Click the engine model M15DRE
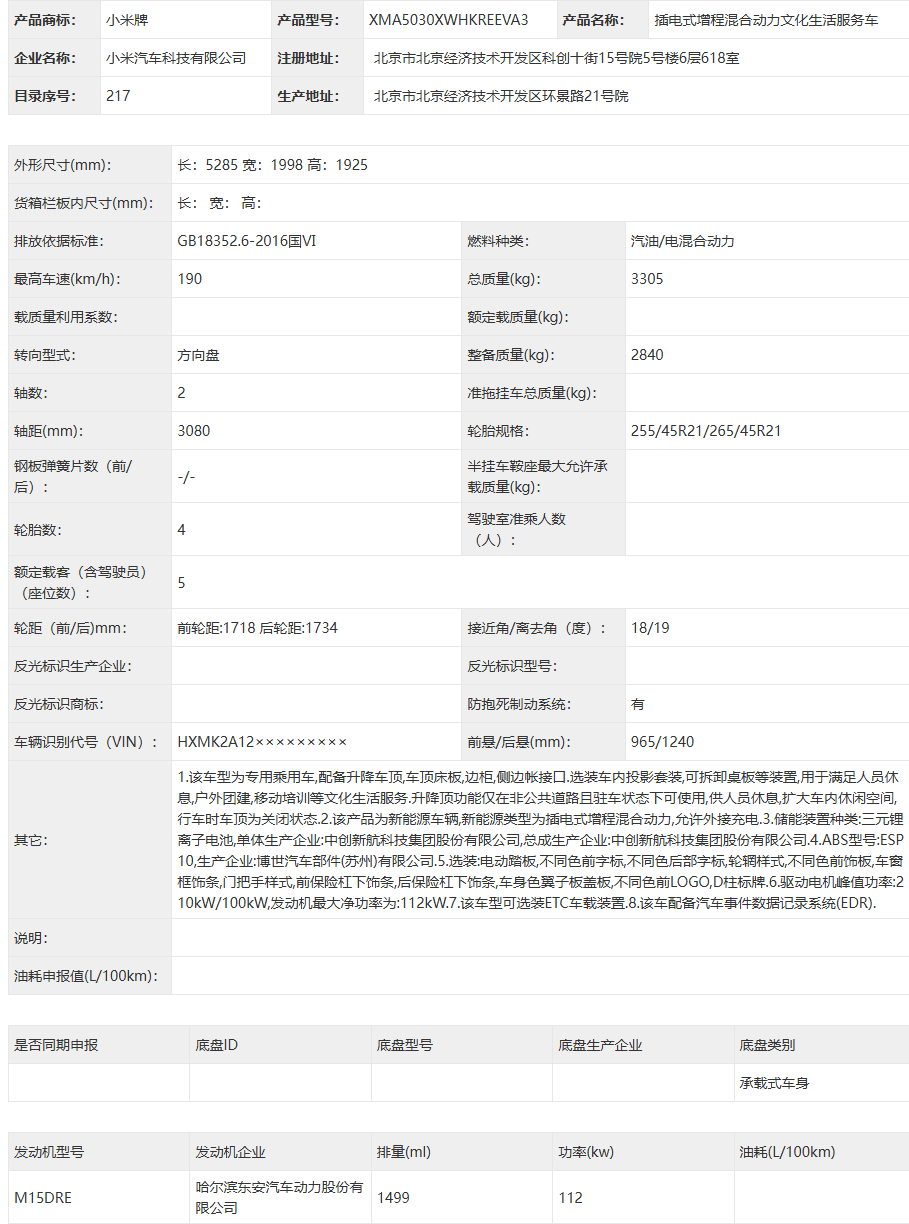The width and height of the screenshot is (909, 1224). click(43, 1198)
